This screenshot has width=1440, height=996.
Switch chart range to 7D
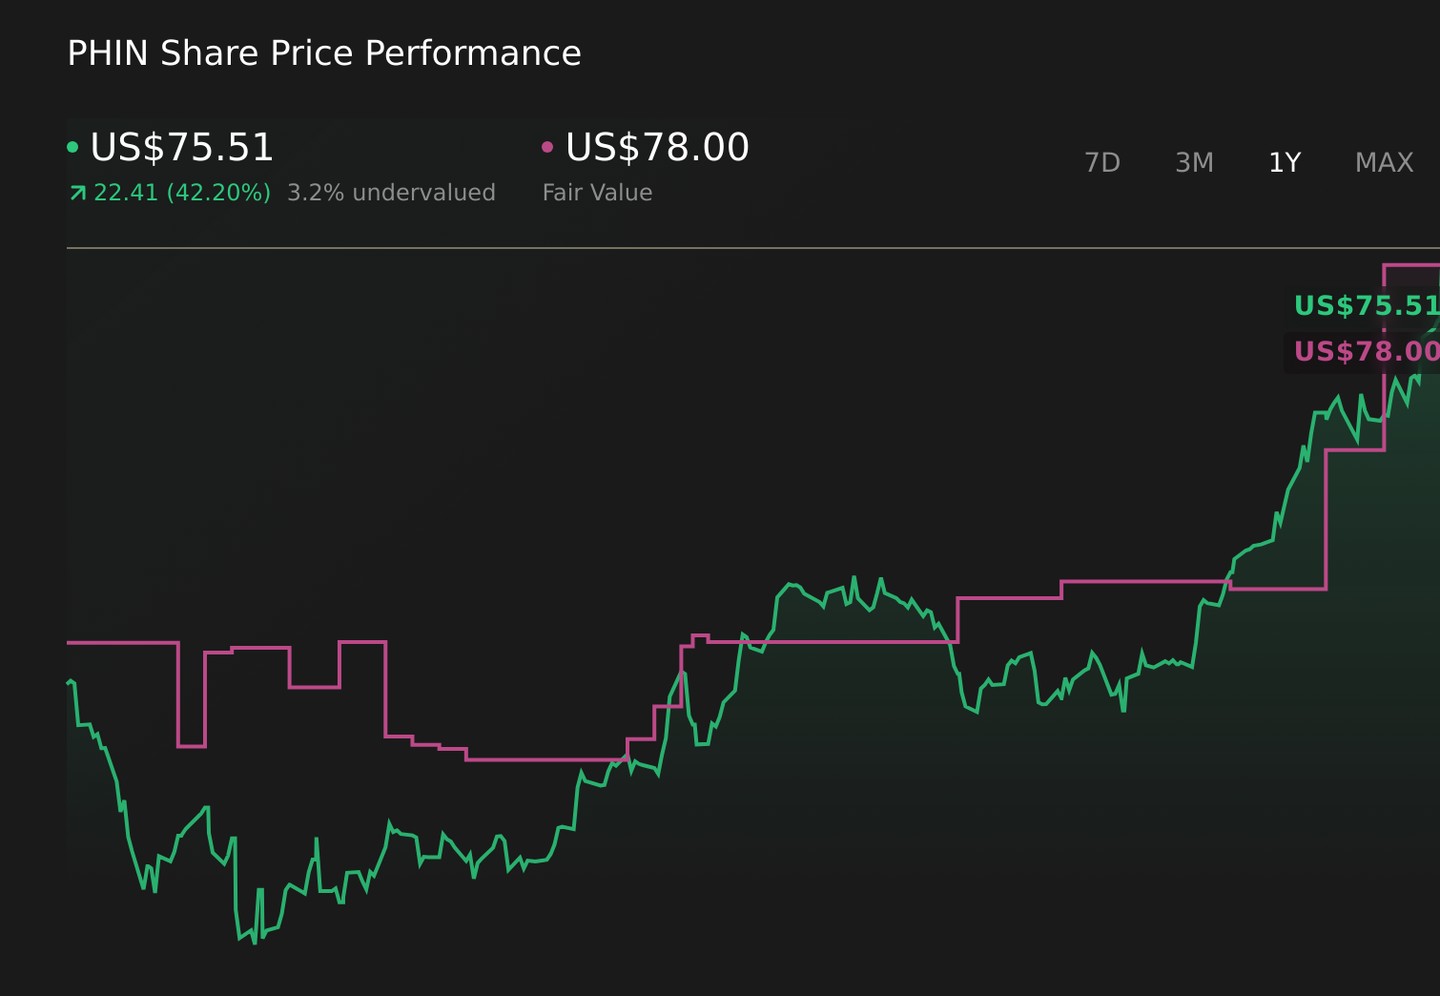tap(1102, 162)
